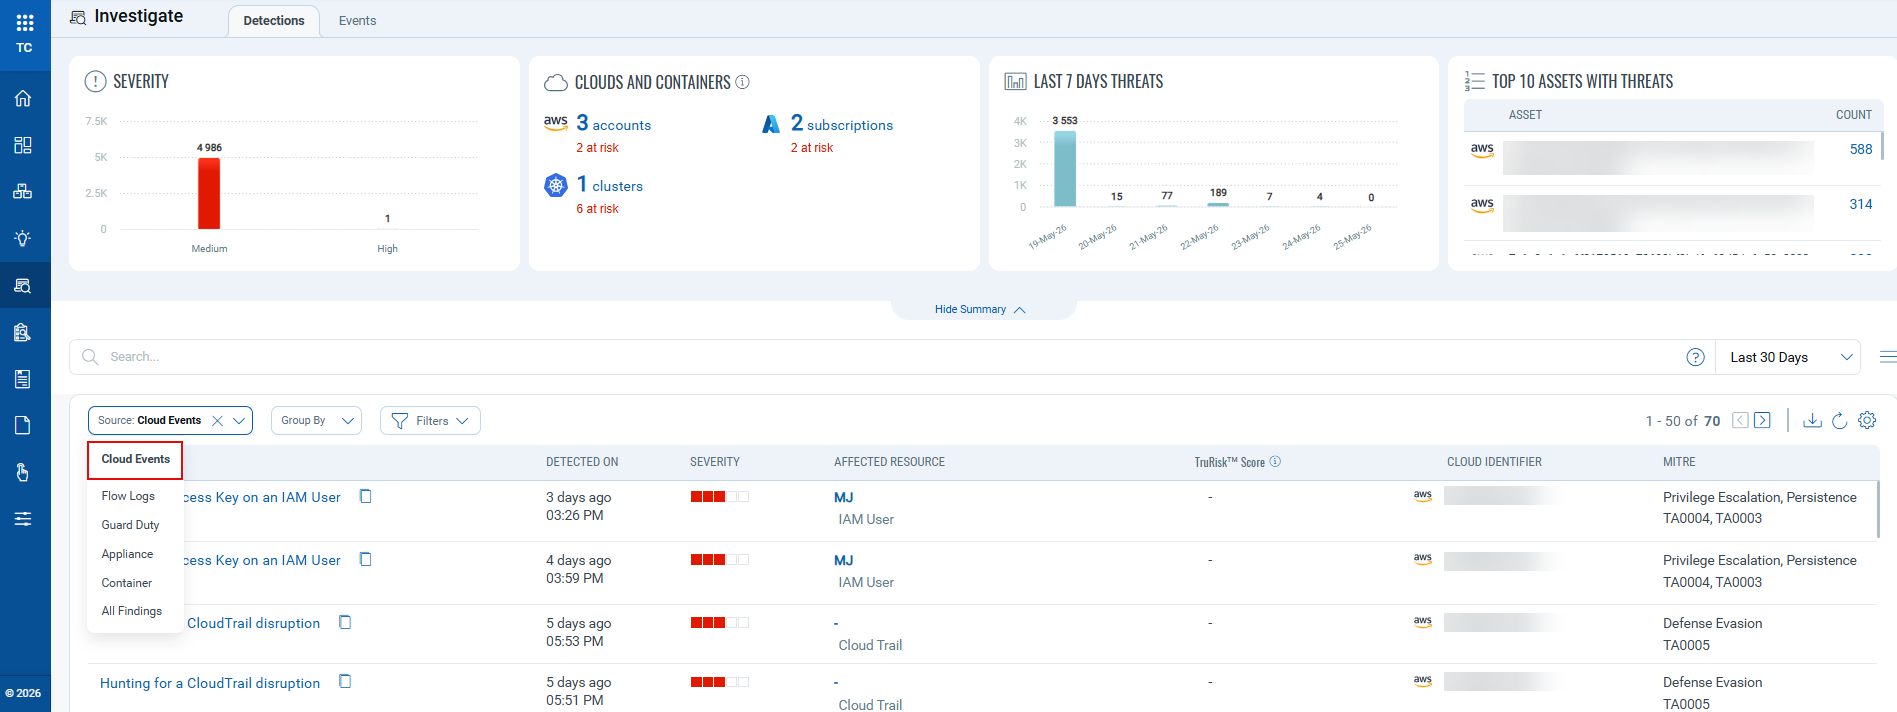Click the Medium severity red bar

click(x=209, y=194)
